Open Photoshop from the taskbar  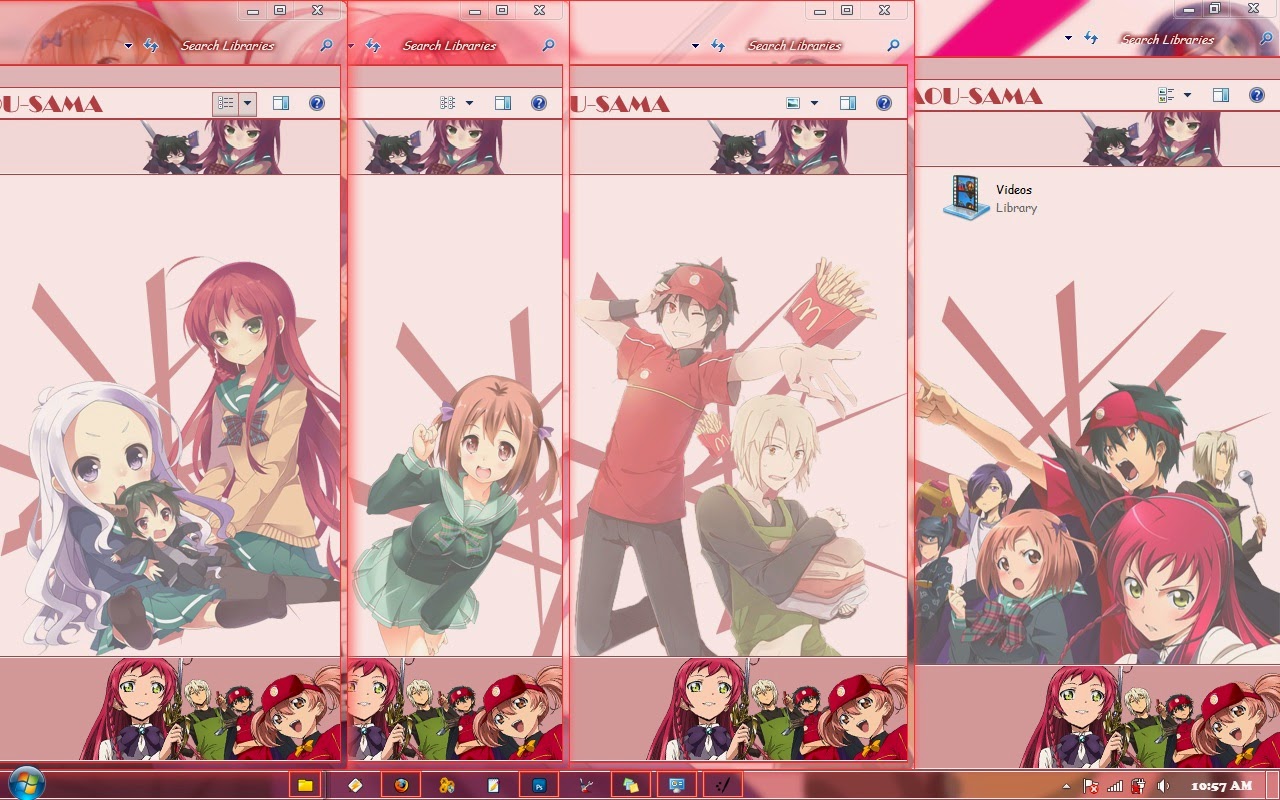[x=539, y=785]
